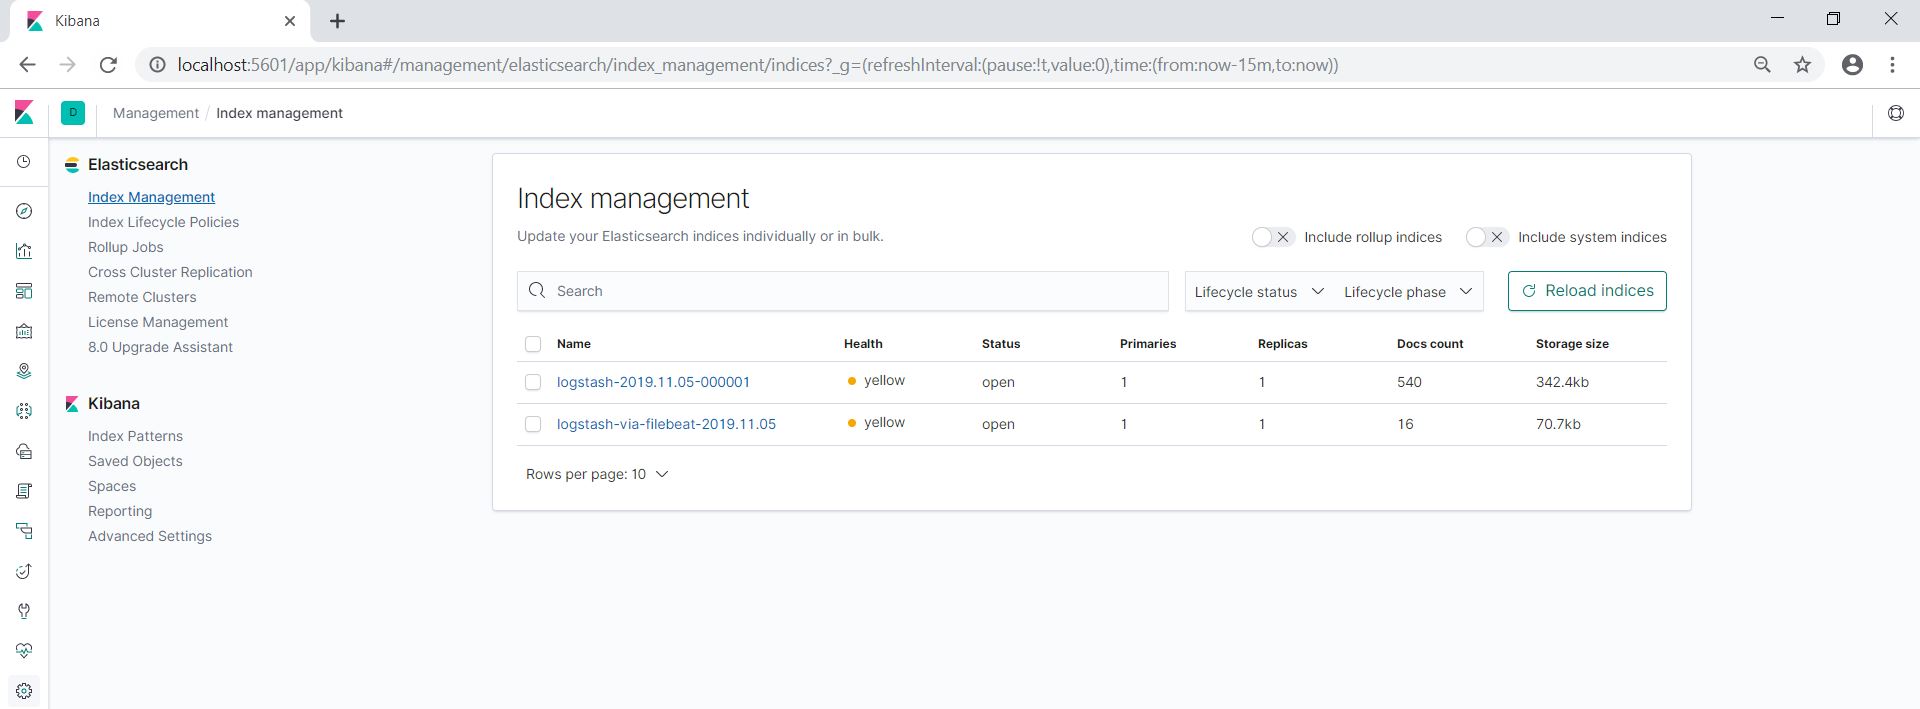The width and height of the screenshot is (1920, 709).
Task: Expand the Lifecycle status filter
Action: pos(1258,292)
